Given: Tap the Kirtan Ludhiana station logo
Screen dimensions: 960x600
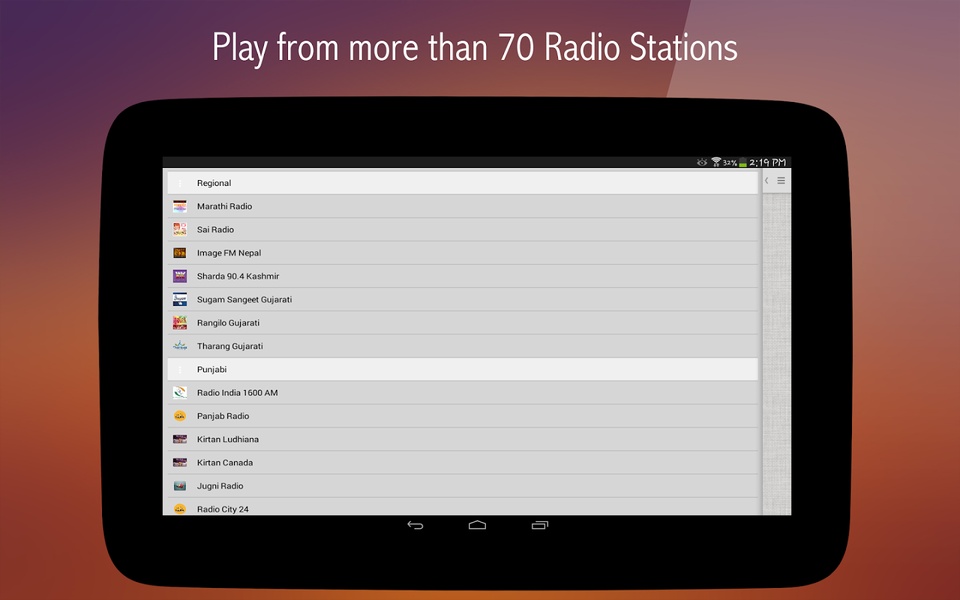Looking at the screenshot, I should (179, 439).
